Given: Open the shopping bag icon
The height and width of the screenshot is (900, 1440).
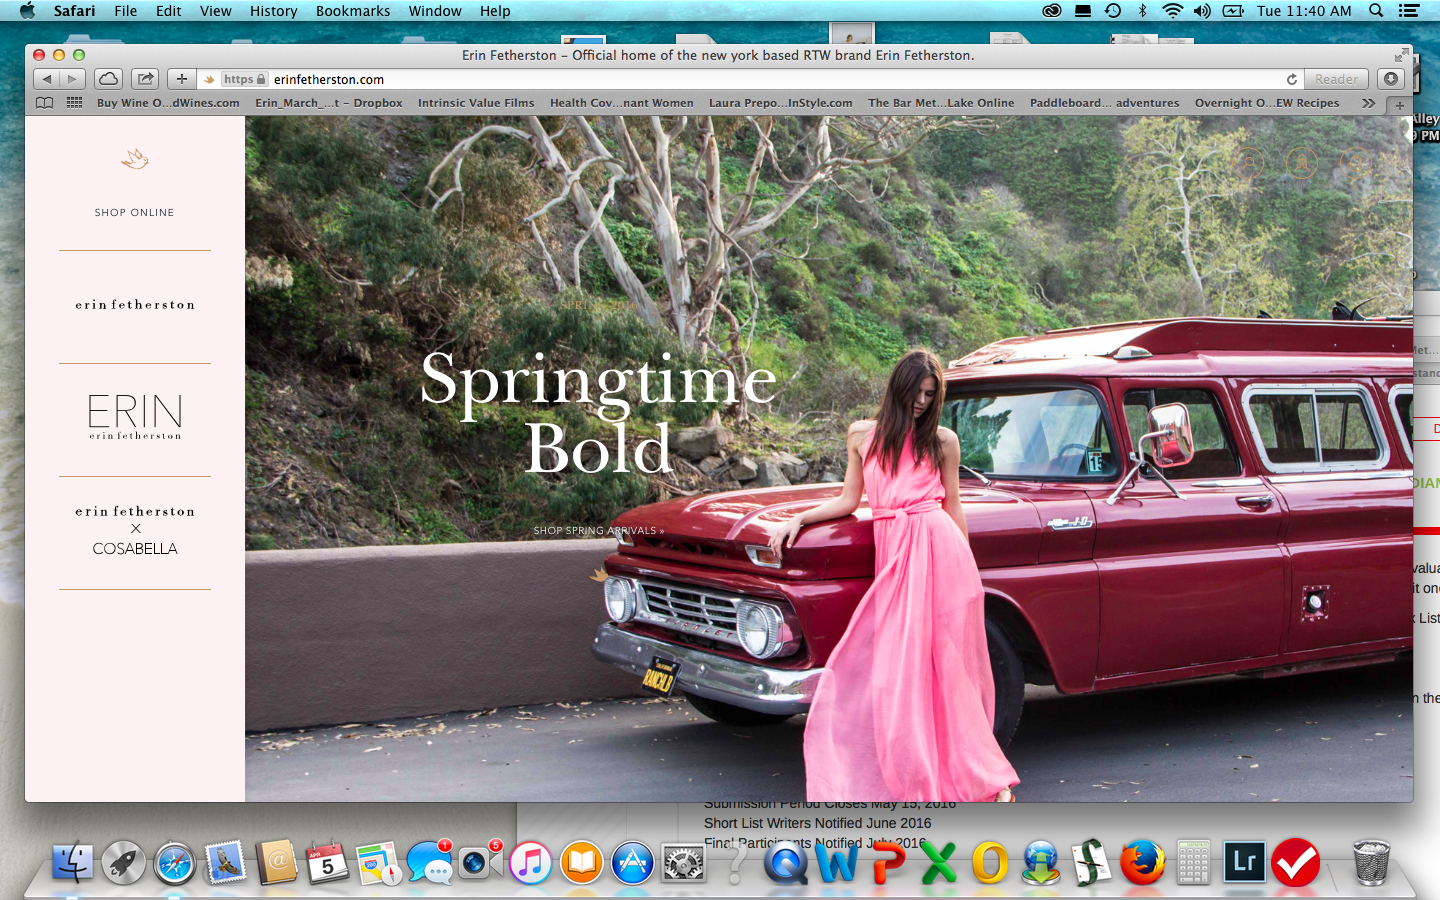Looking at the screenshot, I should tap(1355, 163).
